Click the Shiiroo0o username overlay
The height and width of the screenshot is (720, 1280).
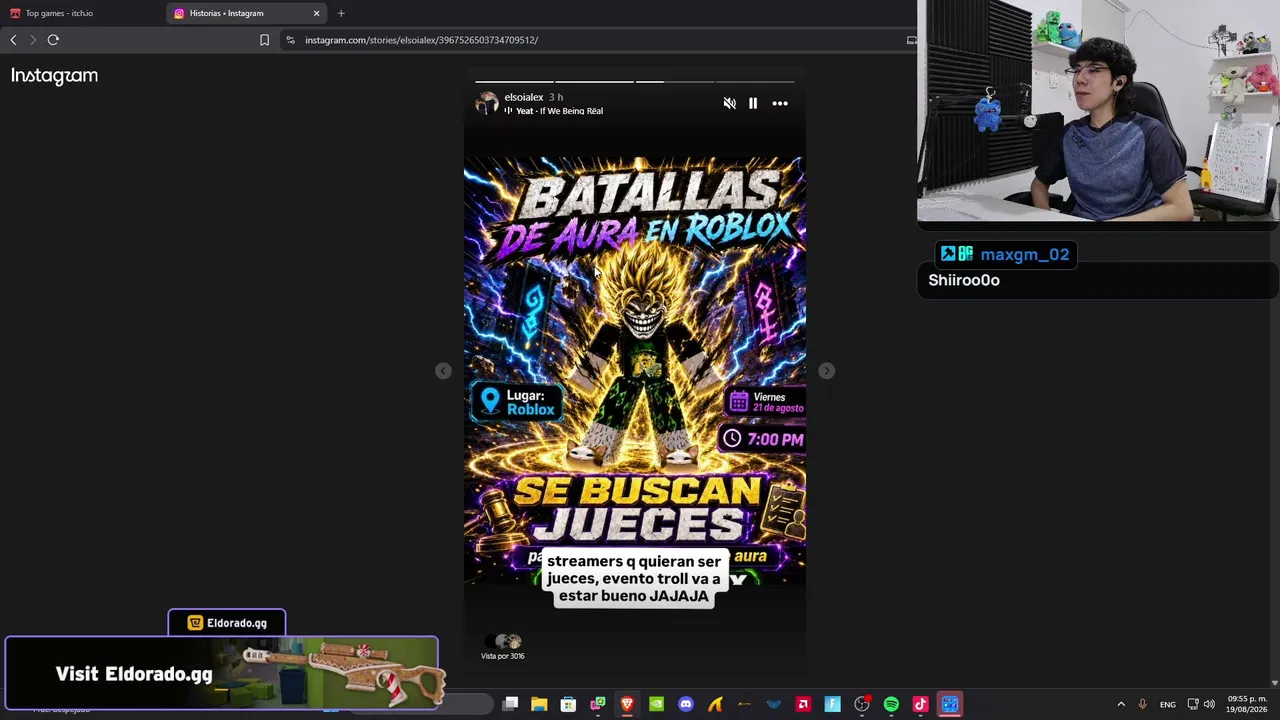pyautogui.click(x=964, y=280)
